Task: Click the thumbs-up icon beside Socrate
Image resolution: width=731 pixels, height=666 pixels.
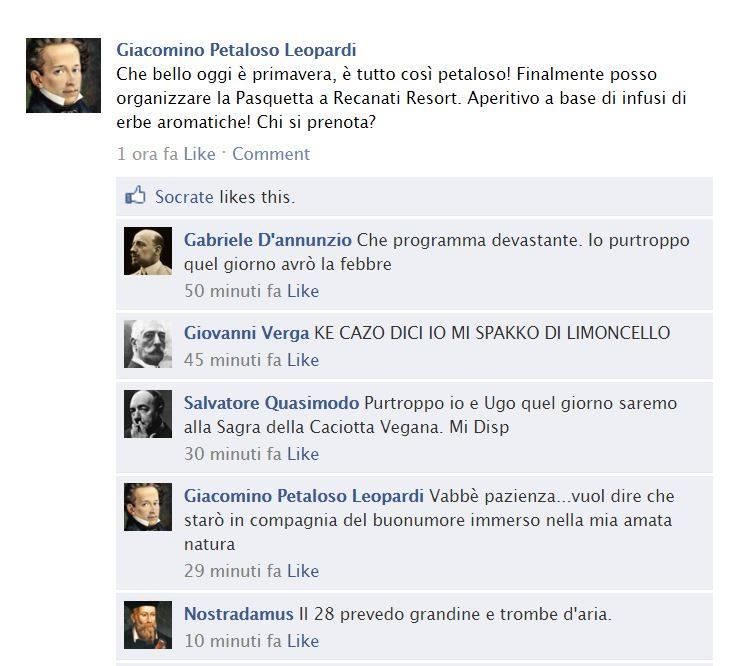Action: 135,196
